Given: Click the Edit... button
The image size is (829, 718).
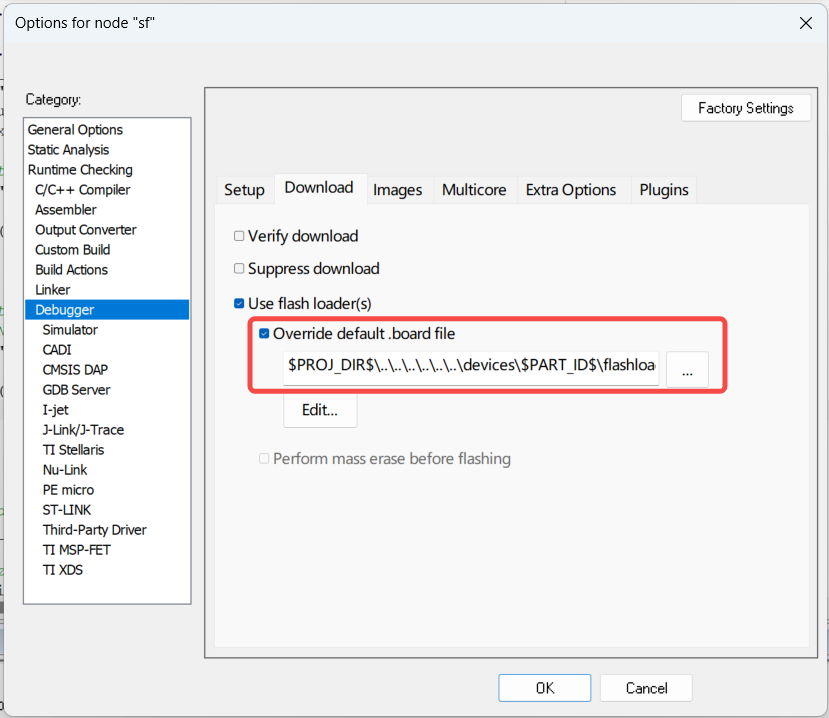Looking at the screenshot, I should (320, 409).
